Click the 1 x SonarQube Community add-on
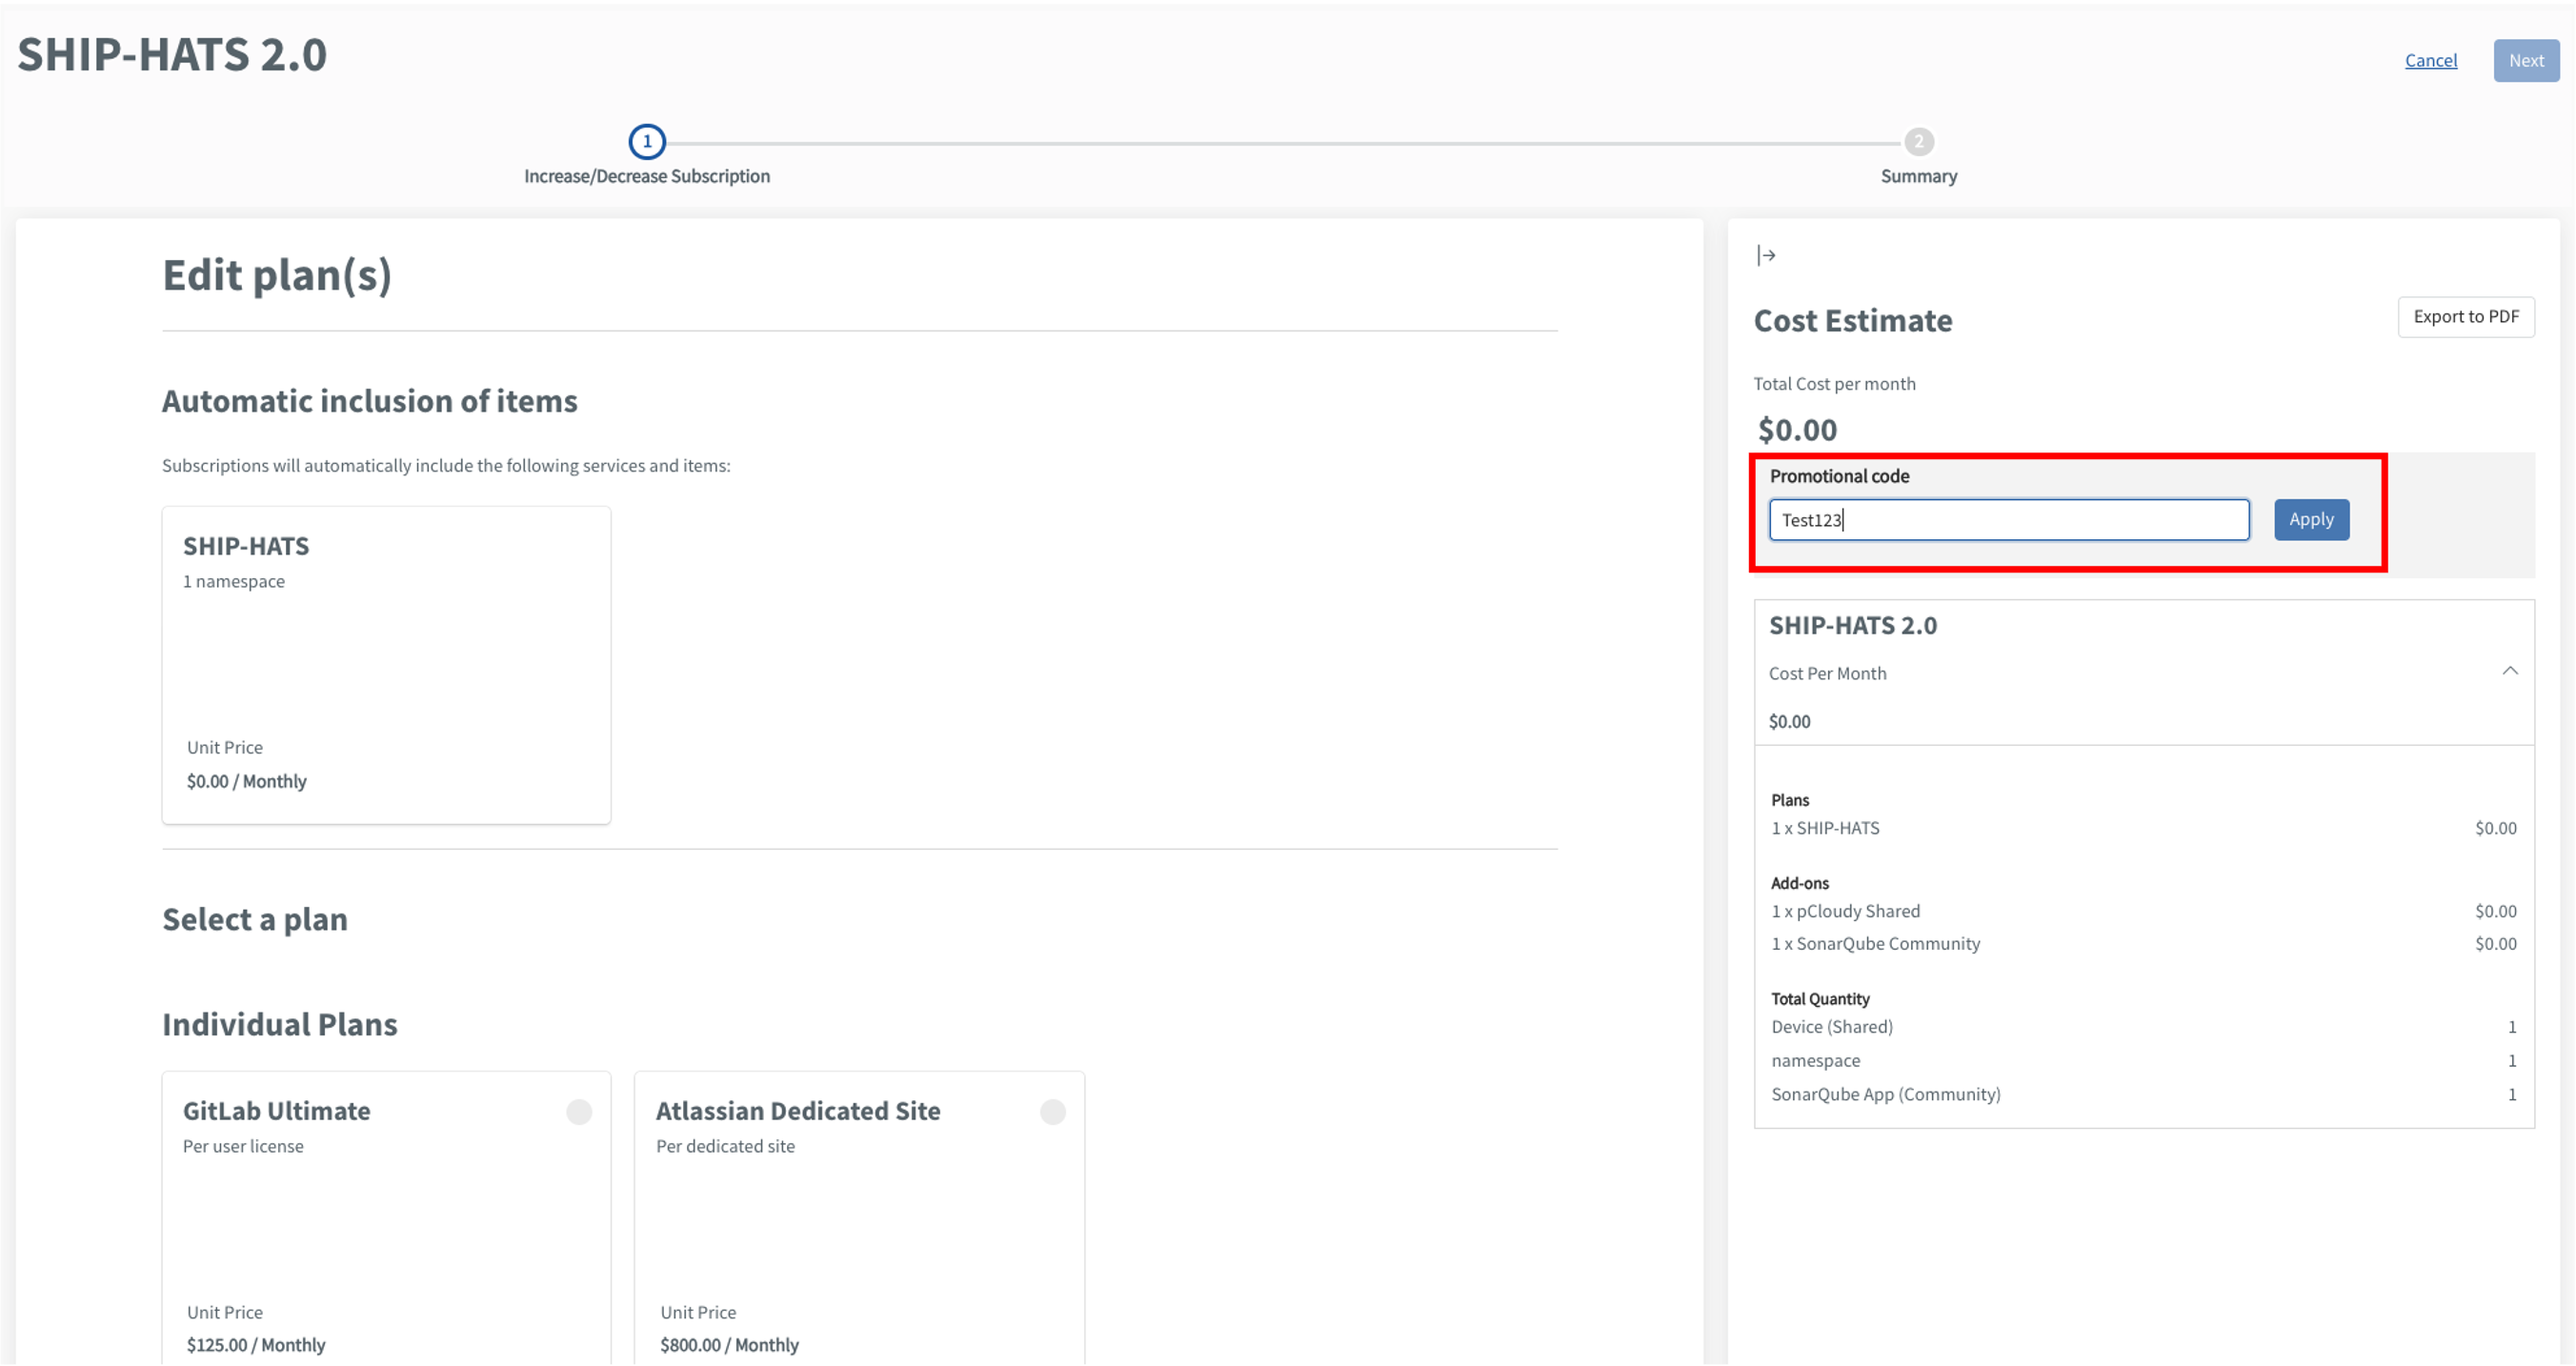2576x1366 pixels. [1876, 944]
